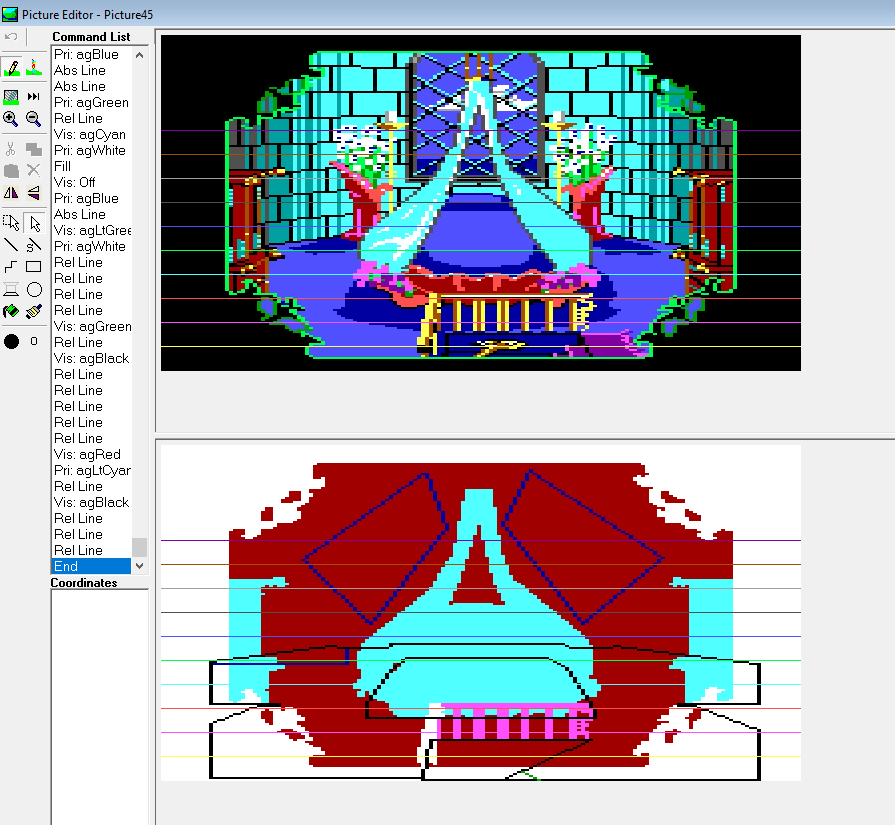Pick the Plot brush tool

click(34, 312)
